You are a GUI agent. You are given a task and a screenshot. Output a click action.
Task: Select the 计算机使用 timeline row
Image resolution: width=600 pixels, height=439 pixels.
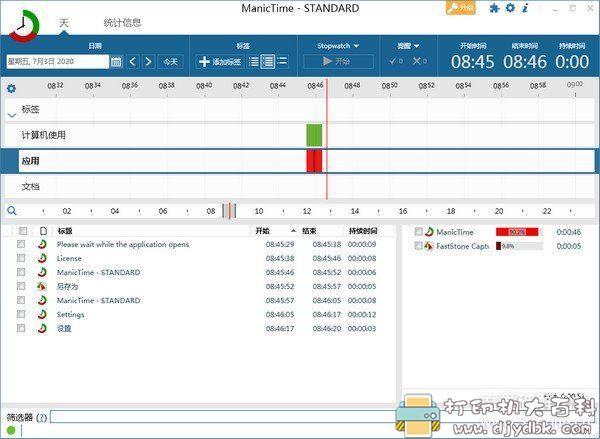click(299, 135)
